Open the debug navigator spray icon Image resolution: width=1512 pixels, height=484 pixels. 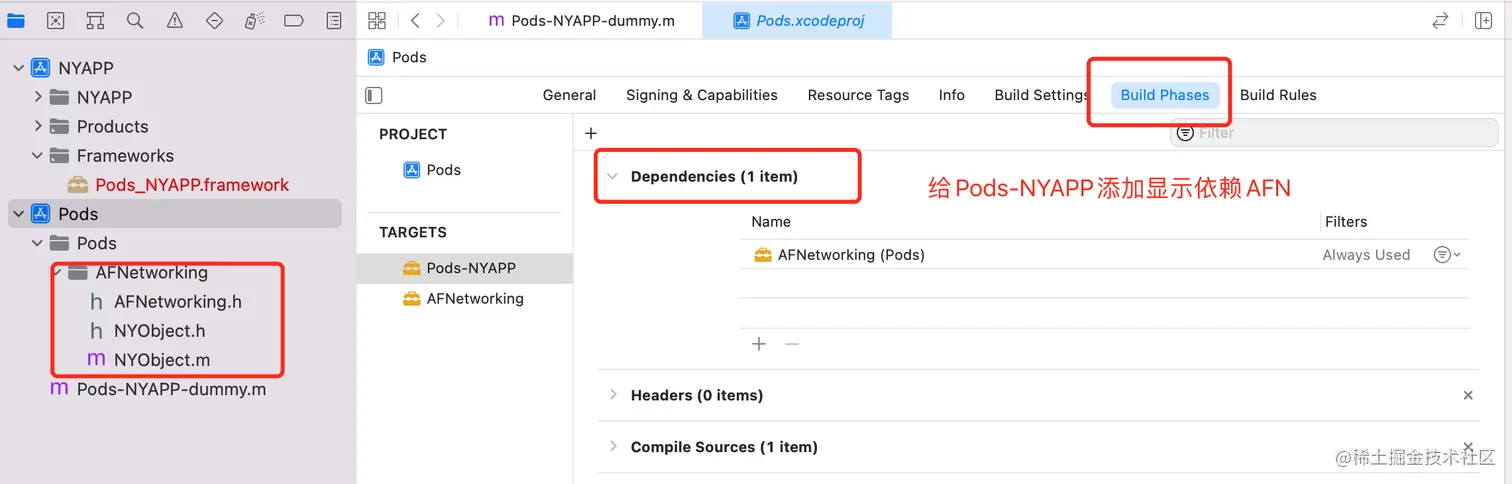coord(254,21)
